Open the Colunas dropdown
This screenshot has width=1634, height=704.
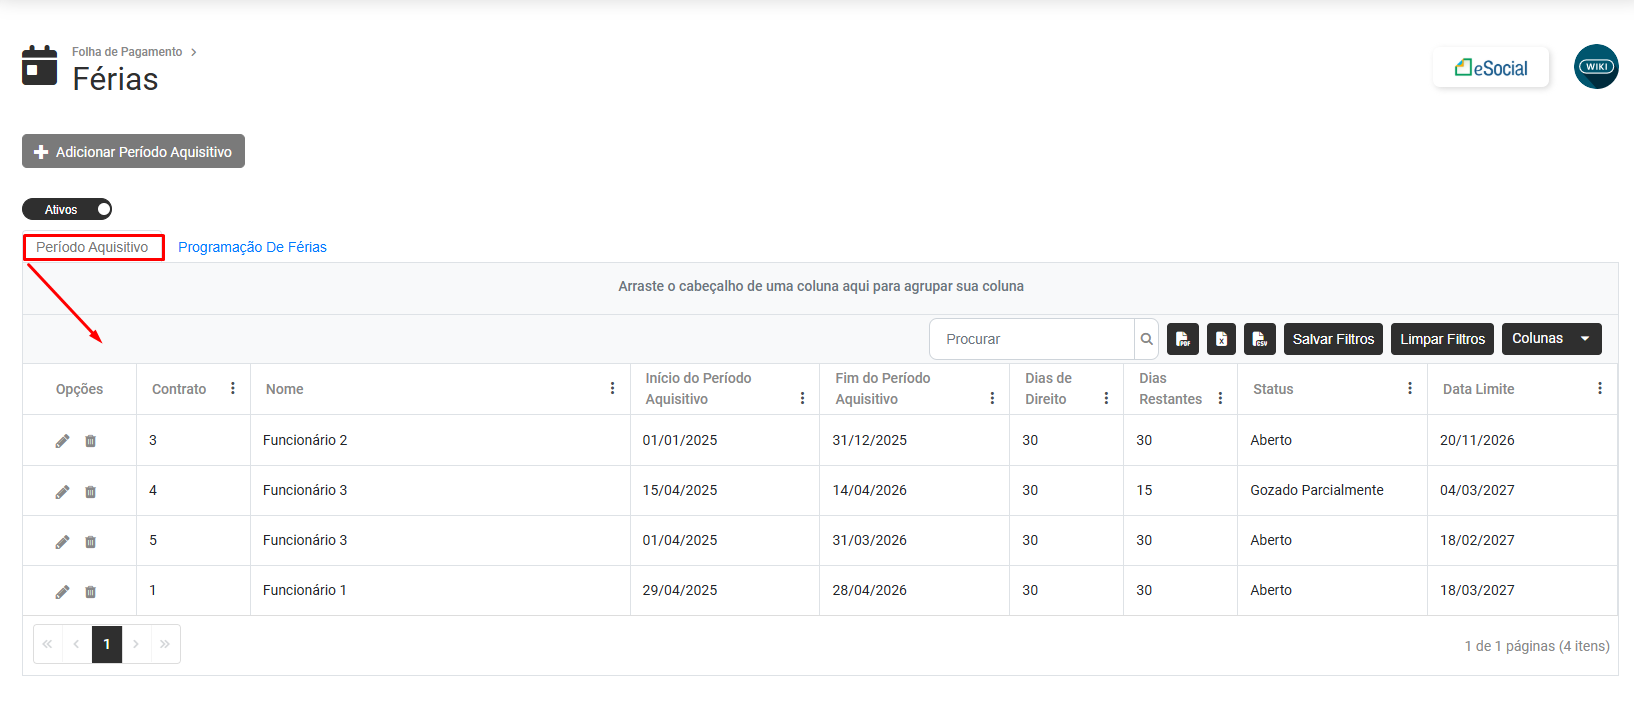(1551, 339)
